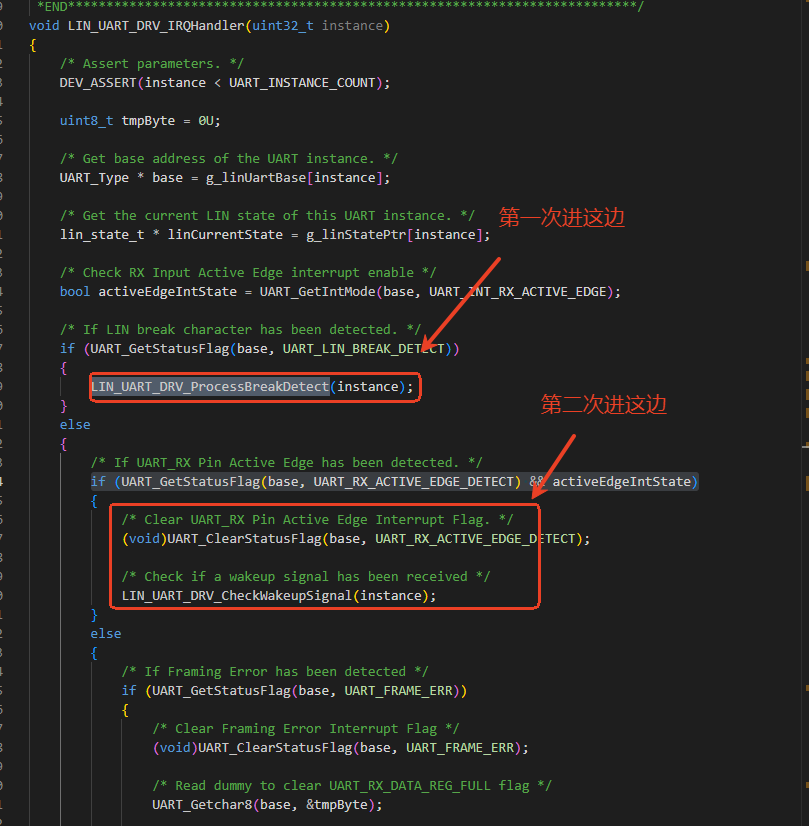This screenshot has height=826, width=809.
Task: Click activeEdgeIntState in the if condition
Action: pos(621,481)
